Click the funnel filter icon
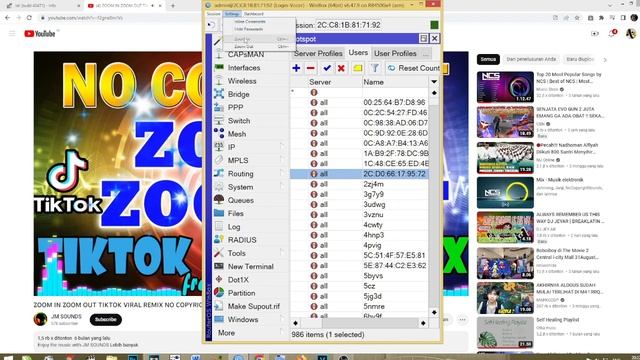 375,68
